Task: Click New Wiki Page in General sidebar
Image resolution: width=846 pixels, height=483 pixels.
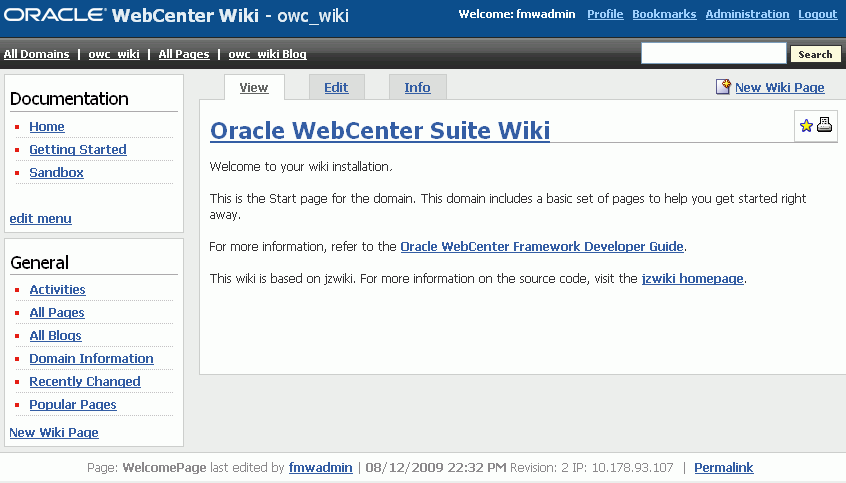Action: [54, 433]
